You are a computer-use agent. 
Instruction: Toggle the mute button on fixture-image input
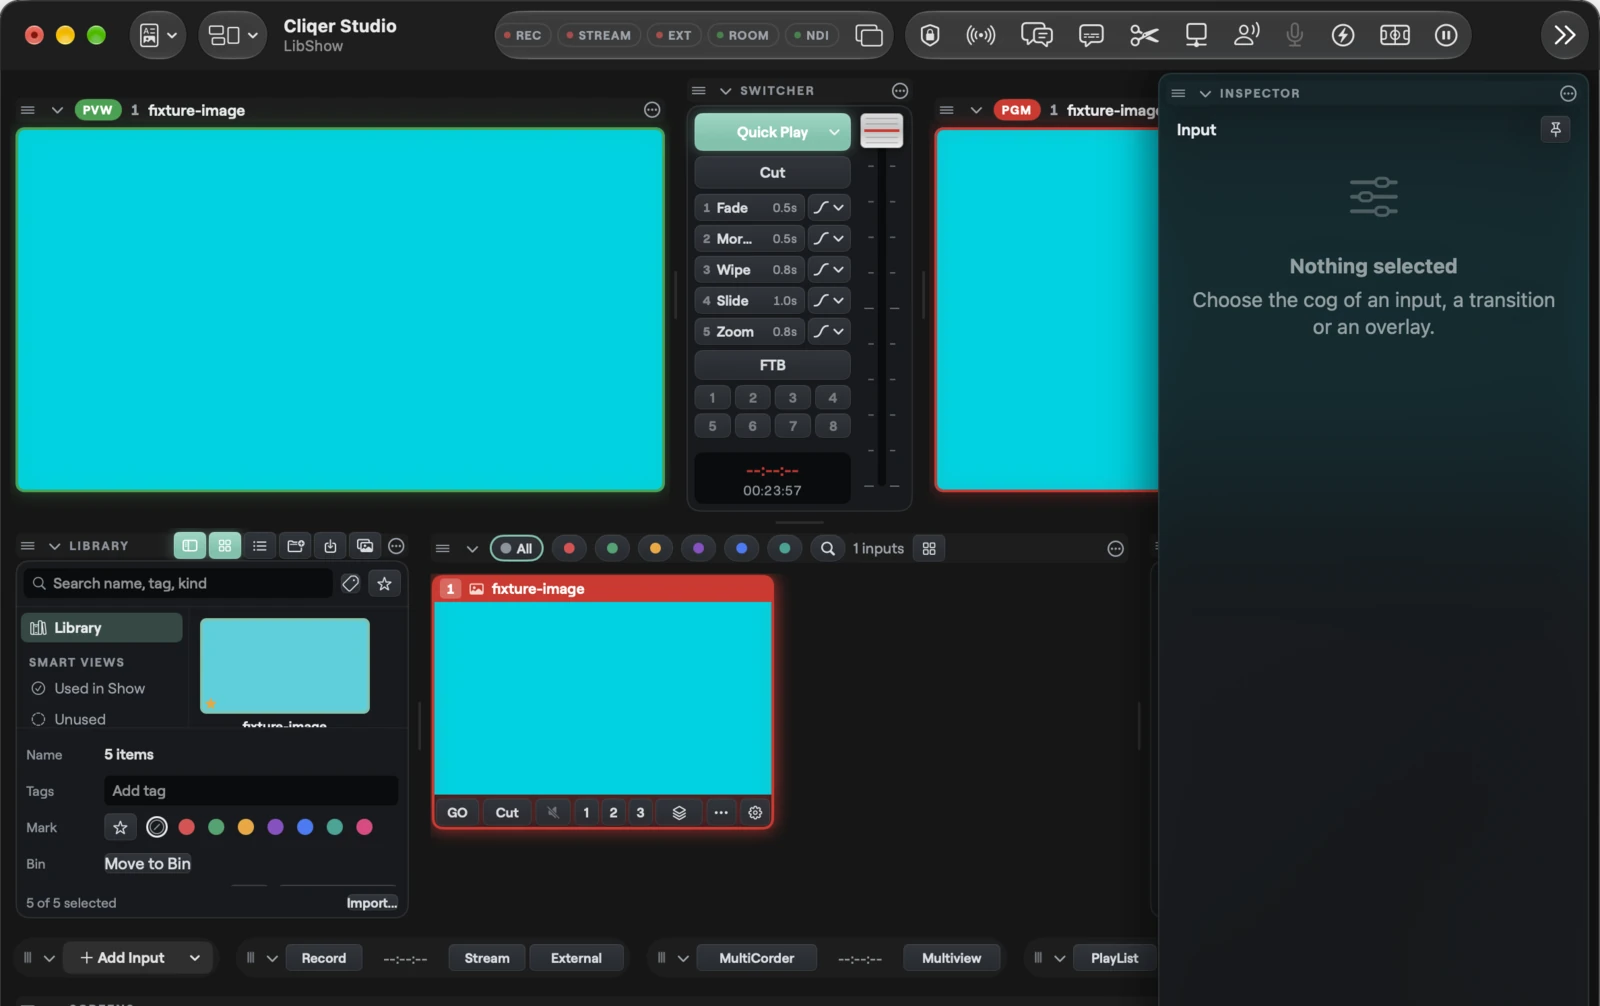[553, 813]
